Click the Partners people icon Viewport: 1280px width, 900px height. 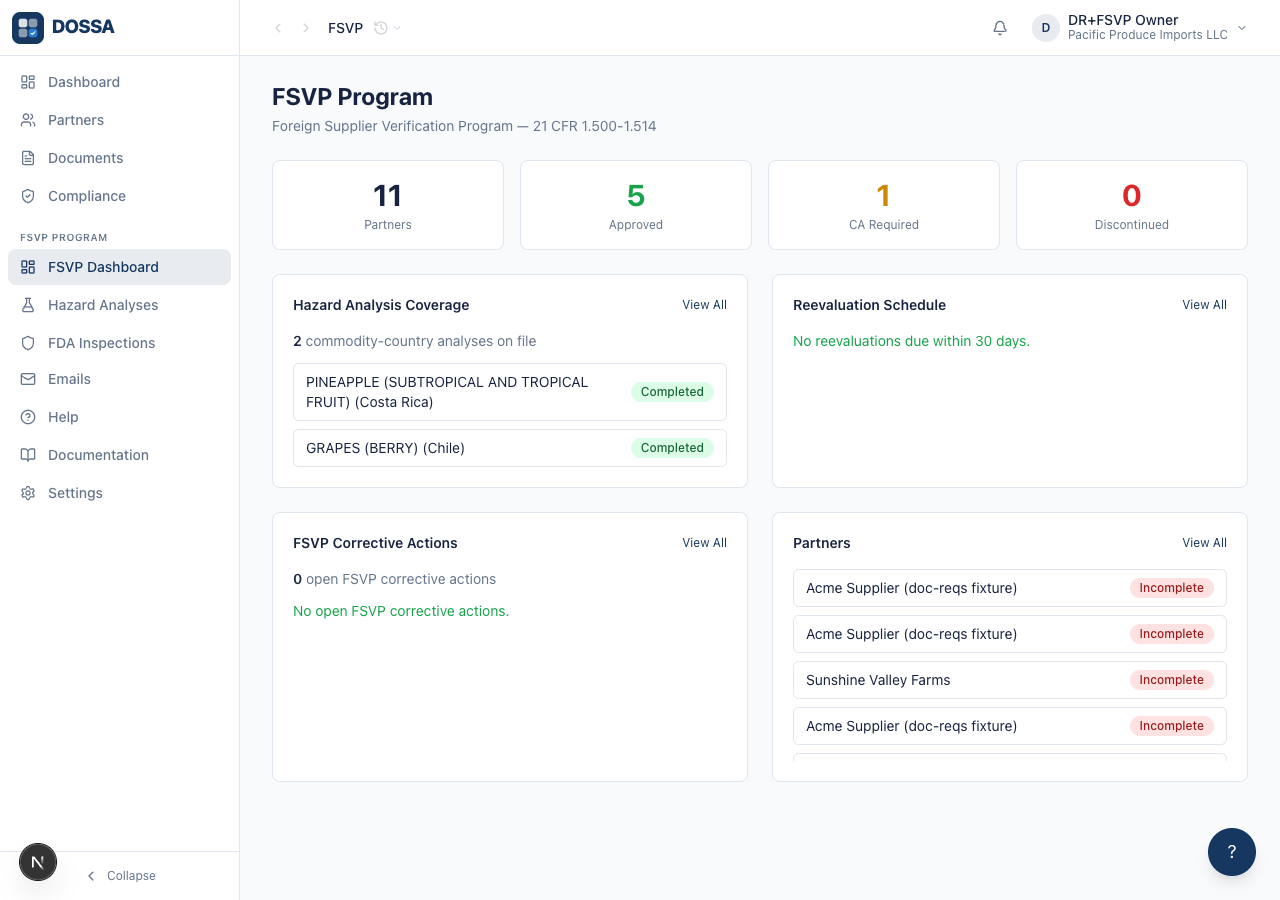point(28,120)
